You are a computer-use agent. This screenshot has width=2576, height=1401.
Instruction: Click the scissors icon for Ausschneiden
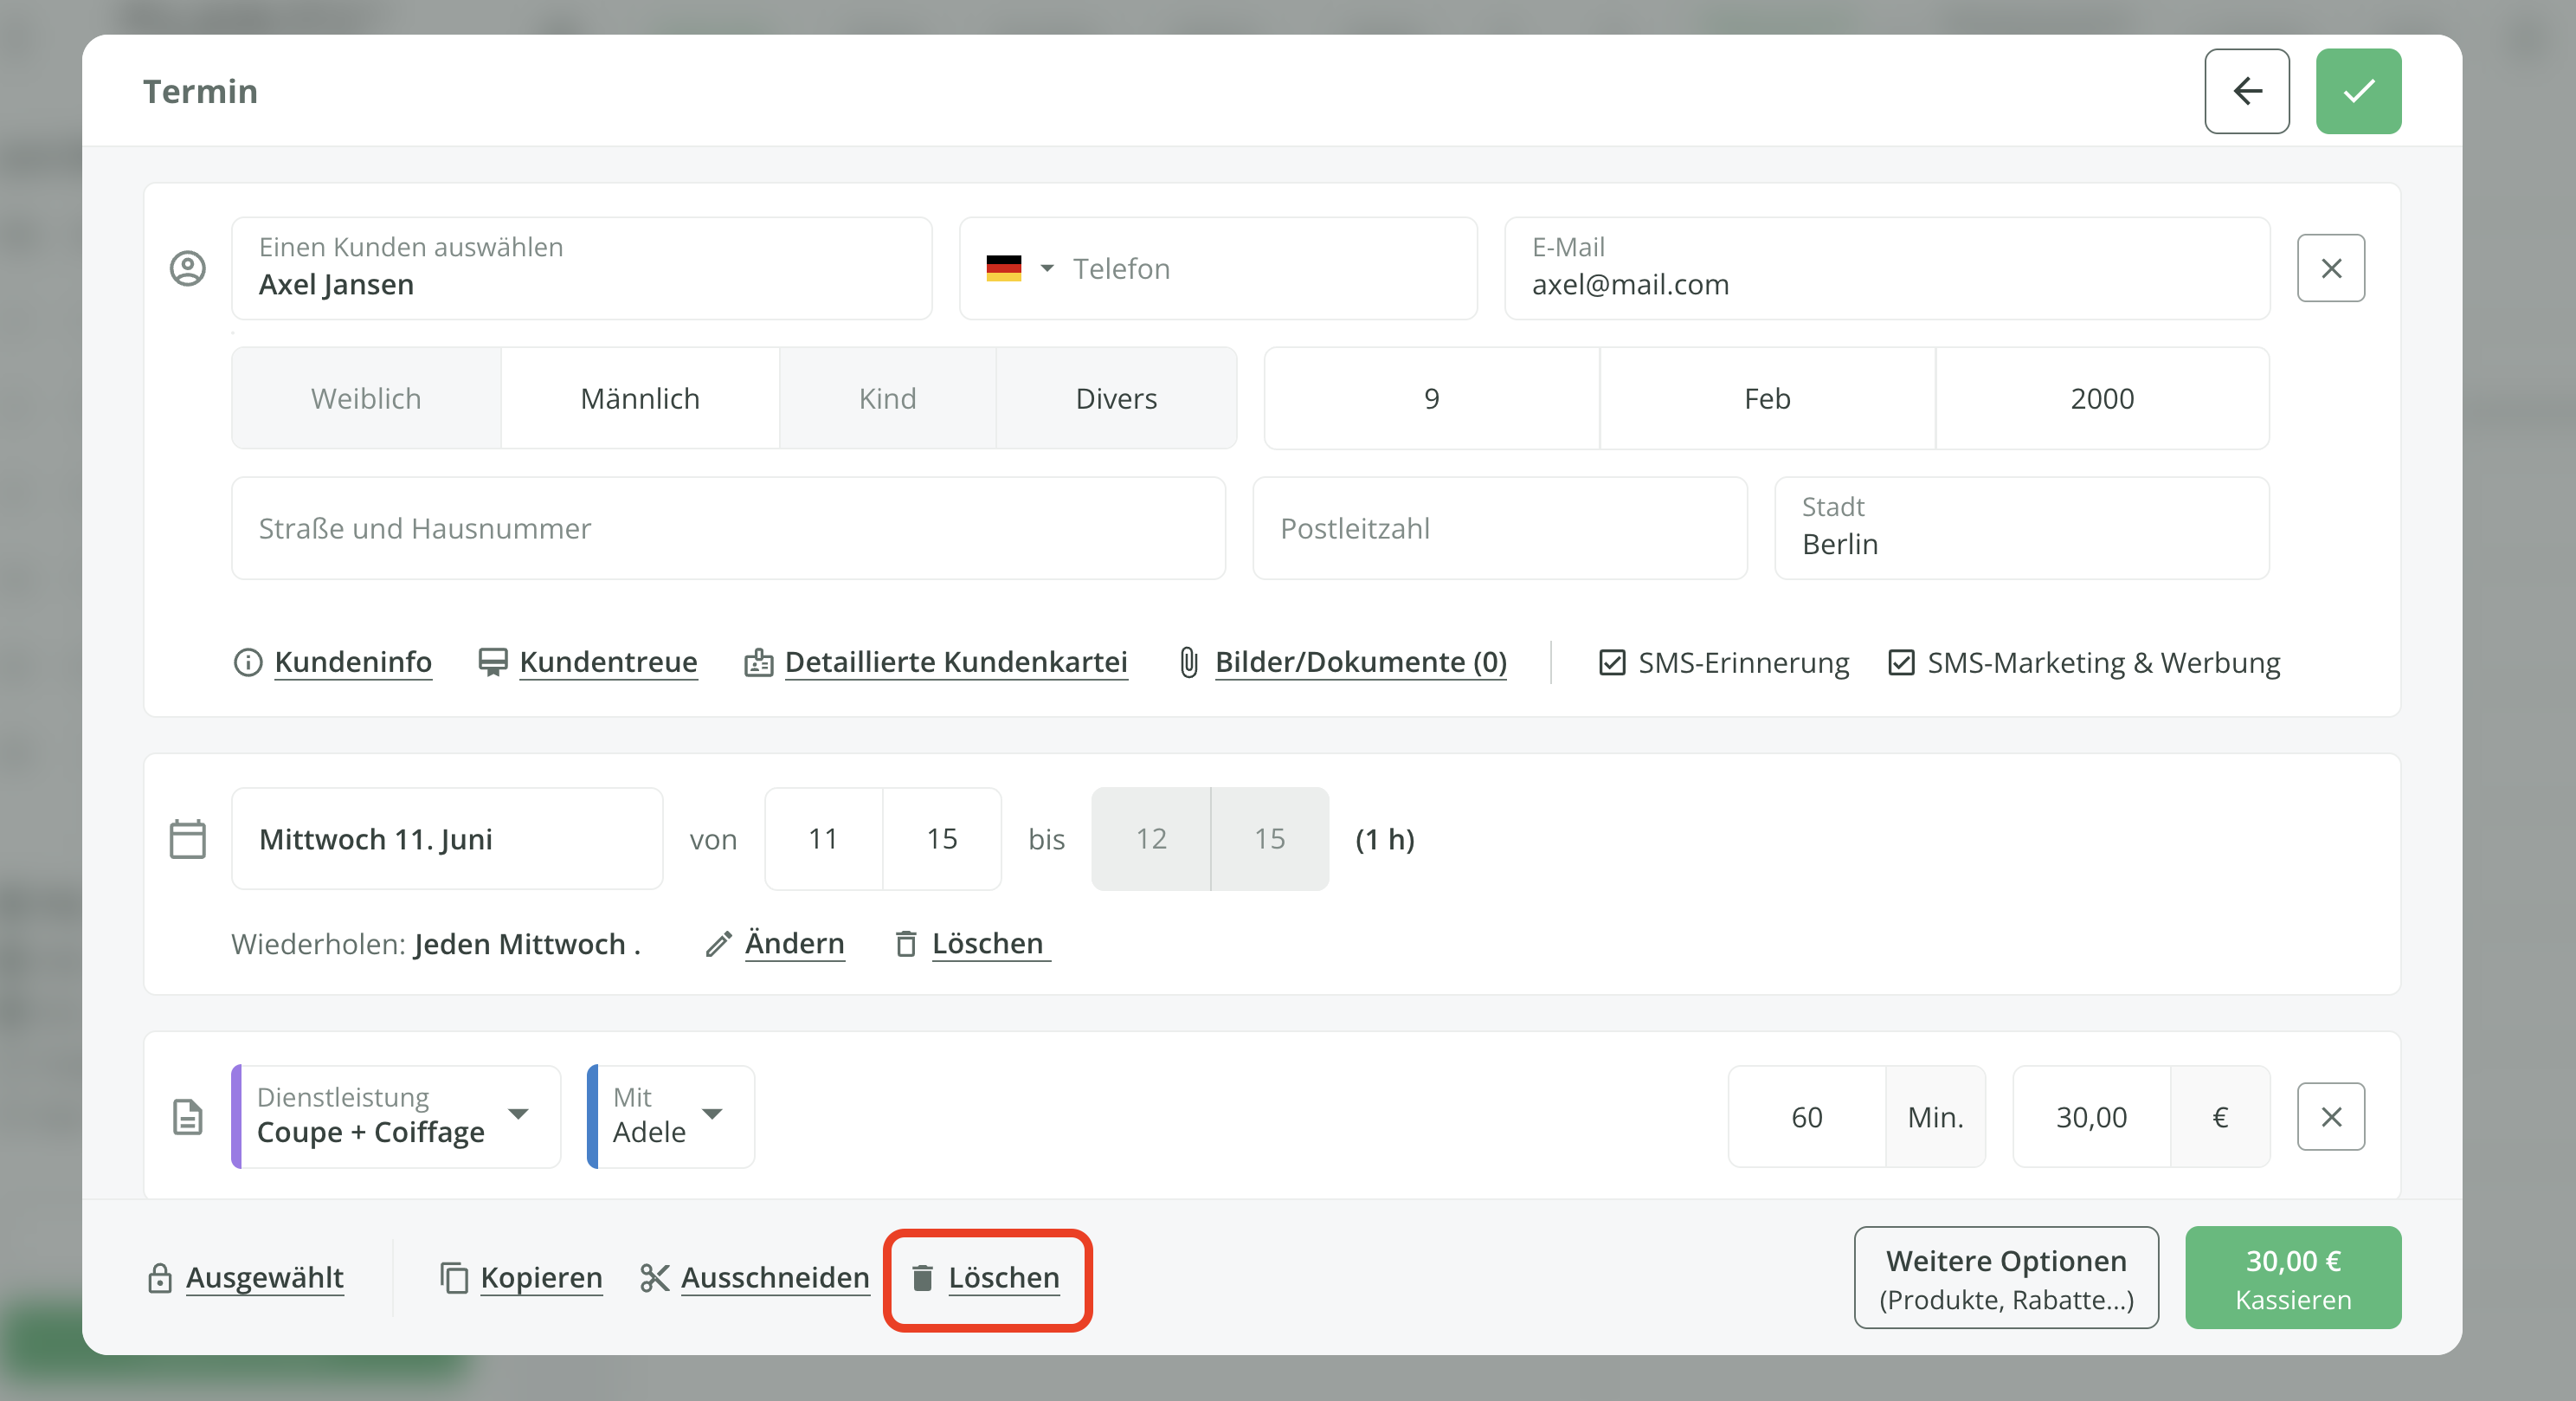click(x=655, y=1278)
